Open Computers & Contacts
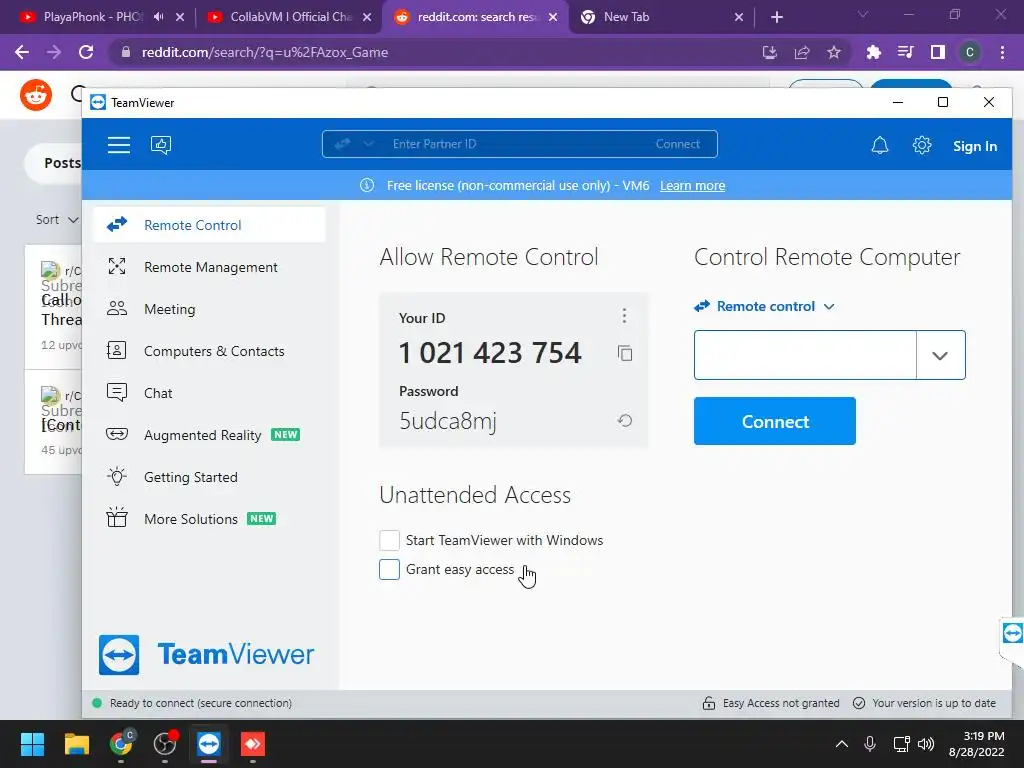This screenshot has height=768, width=1024. point(209,351)
